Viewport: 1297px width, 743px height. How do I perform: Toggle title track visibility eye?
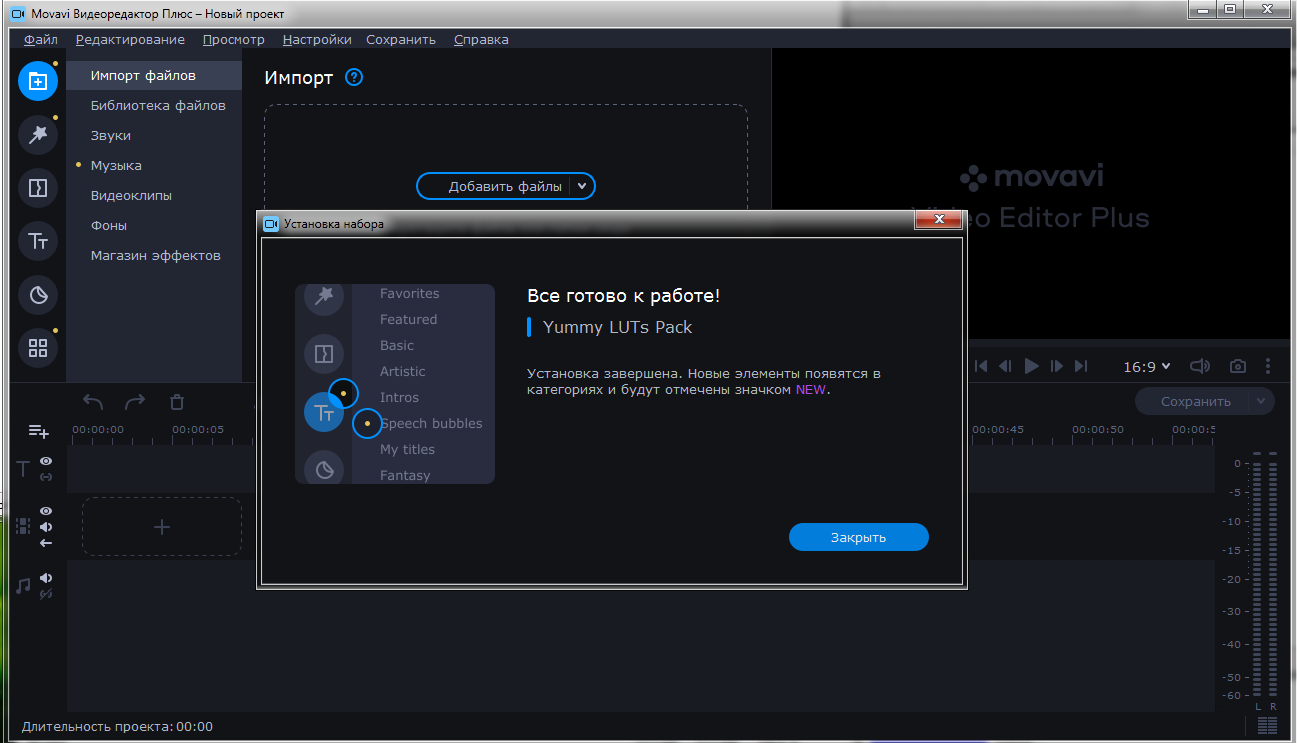(46, 461)
